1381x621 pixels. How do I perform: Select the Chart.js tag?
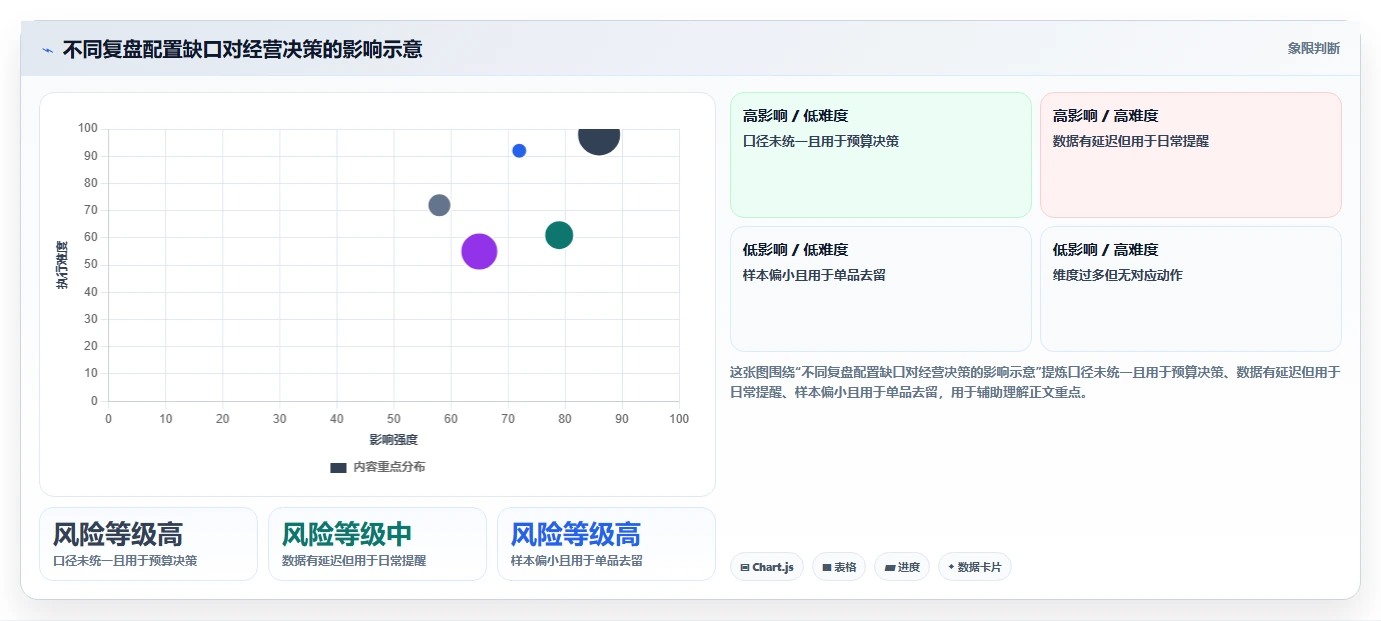767,567
